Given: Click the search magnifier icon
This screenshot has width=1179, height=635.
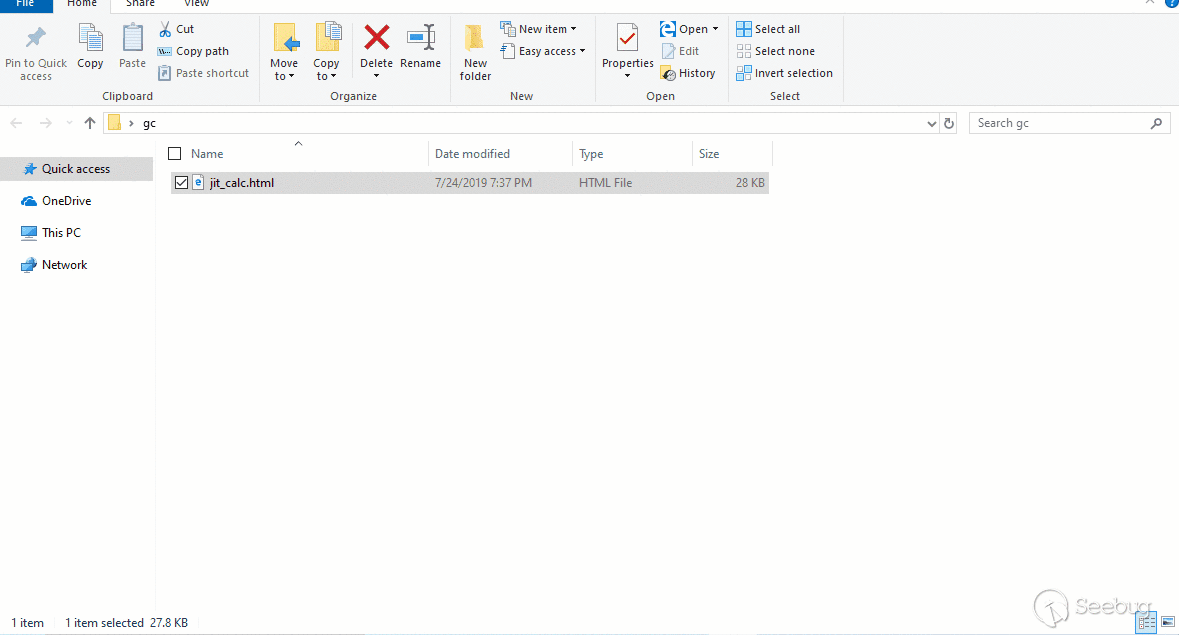Looking at the screenshot, I should (1156, 123).
